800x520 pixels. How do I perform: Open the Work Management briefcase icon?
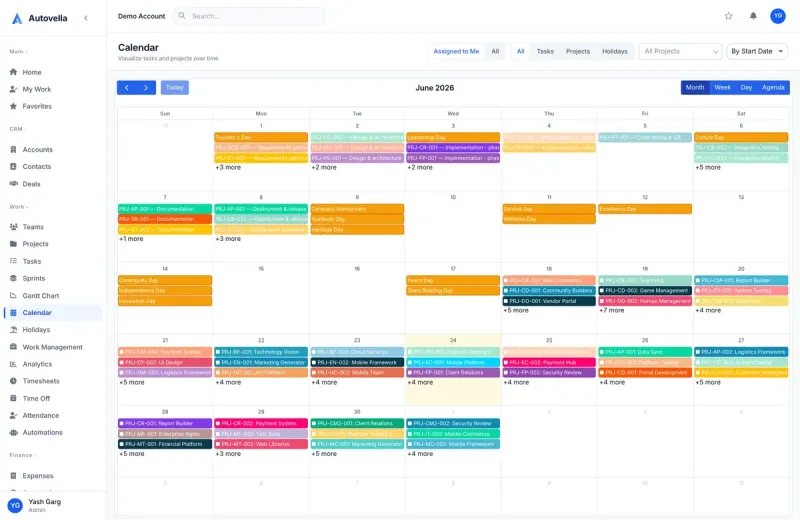[x=13, y=347]
